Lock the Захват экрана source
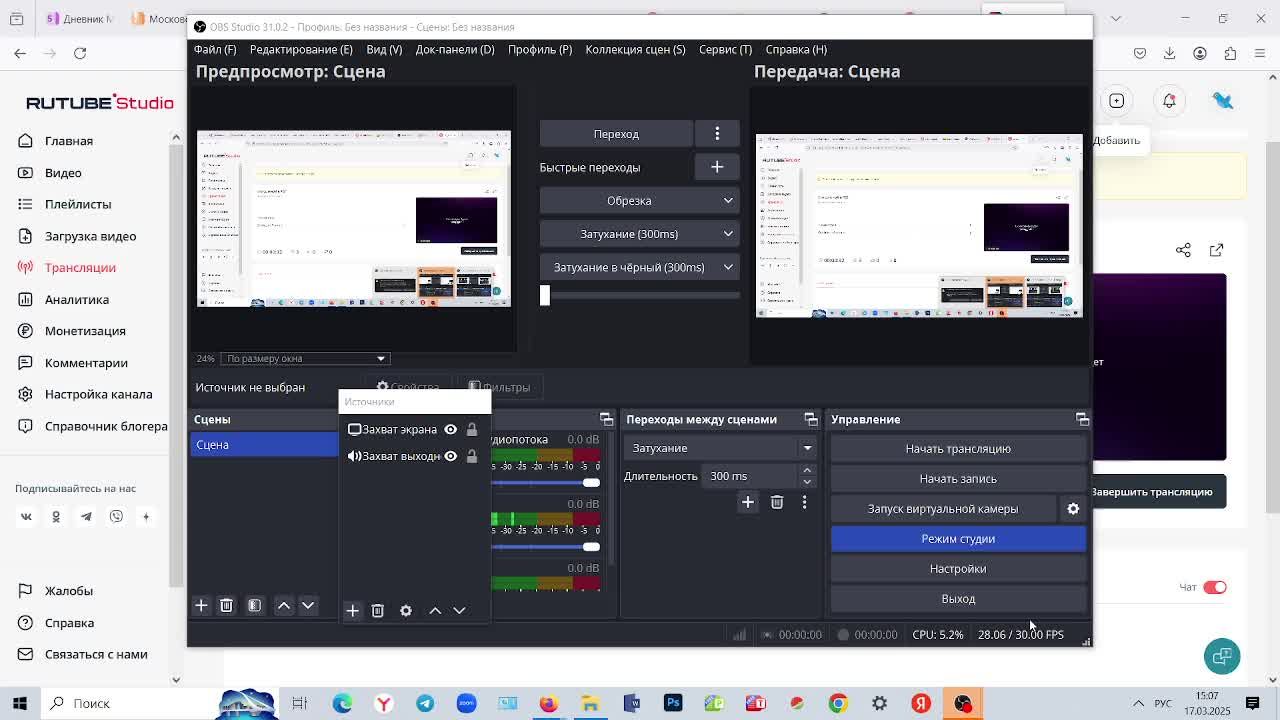This screenshot has width=1280, height=720. (x=472, y=429)
